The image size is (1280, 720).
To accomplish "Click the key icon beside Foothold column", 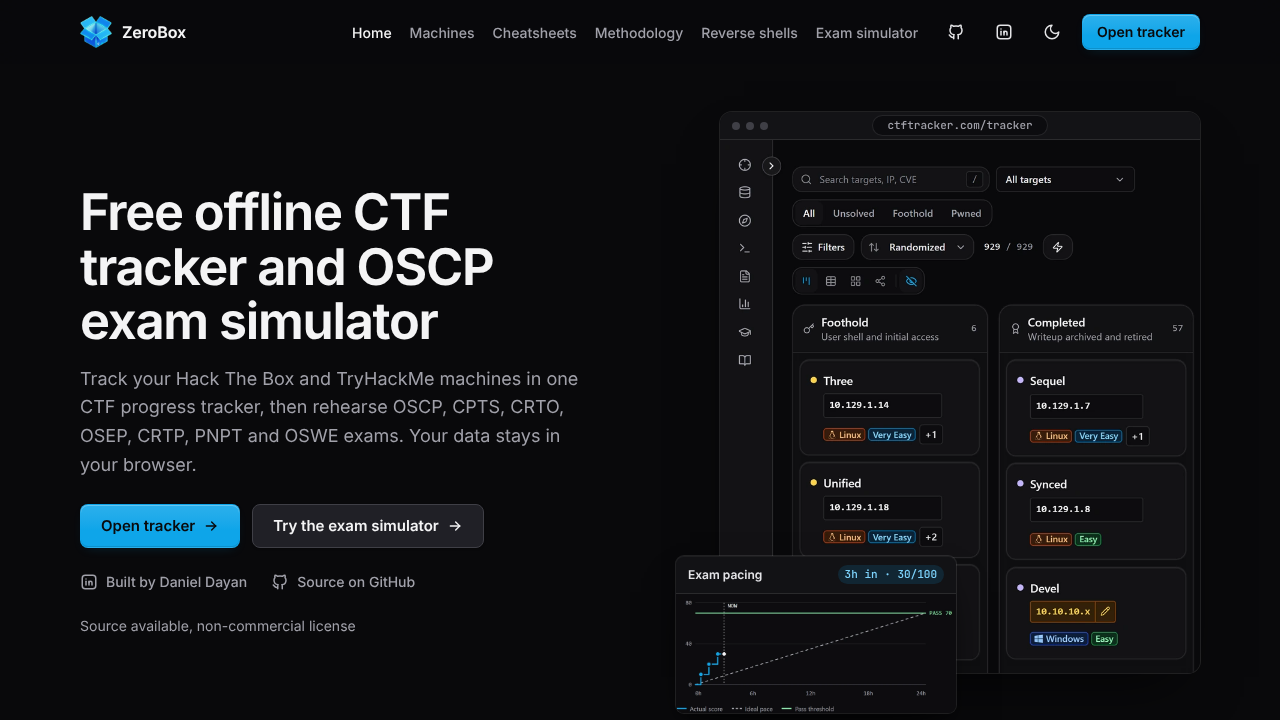I will [809, 328].
